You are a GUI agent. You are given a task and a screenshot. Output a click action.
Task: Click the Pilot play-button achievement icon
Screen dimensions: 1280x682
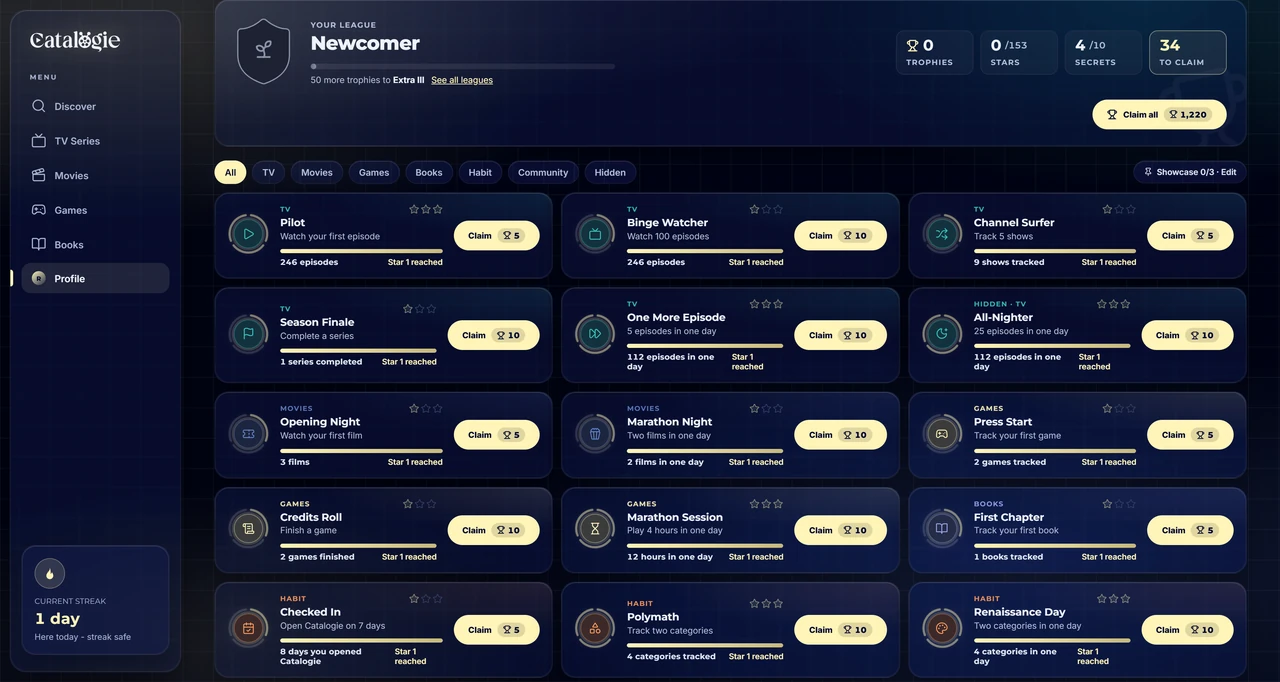(x=248, y=235)
